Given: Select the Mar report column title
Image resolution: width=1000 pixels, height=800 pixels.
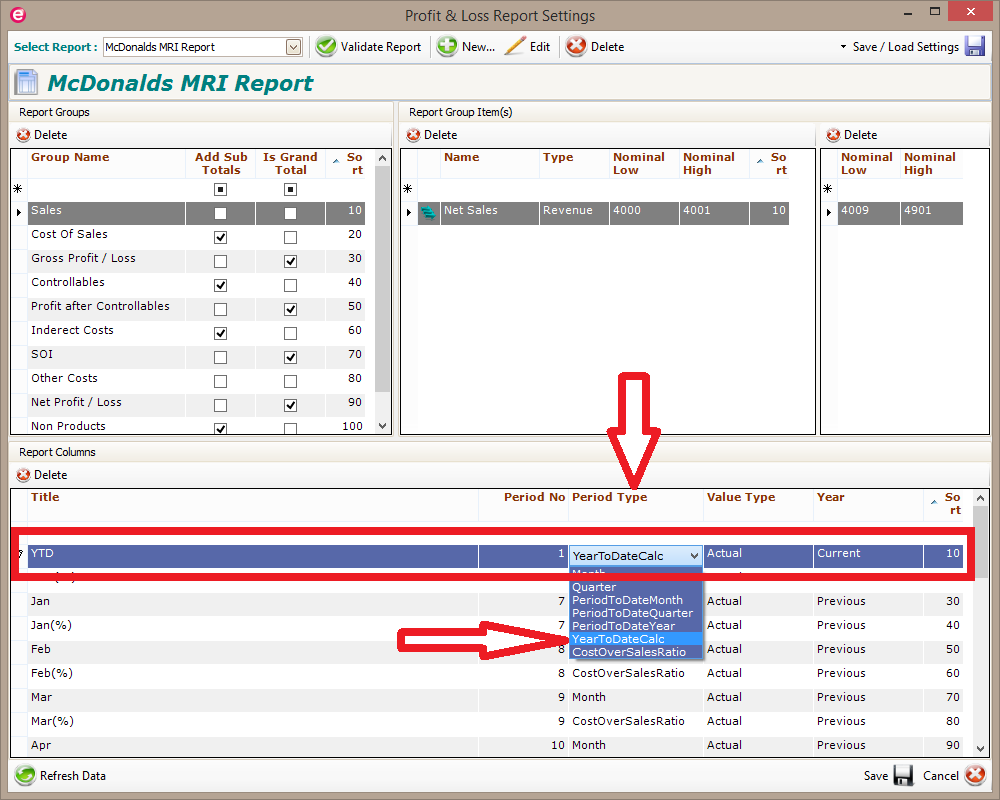Looking at the screenshot, I should 41,697.
